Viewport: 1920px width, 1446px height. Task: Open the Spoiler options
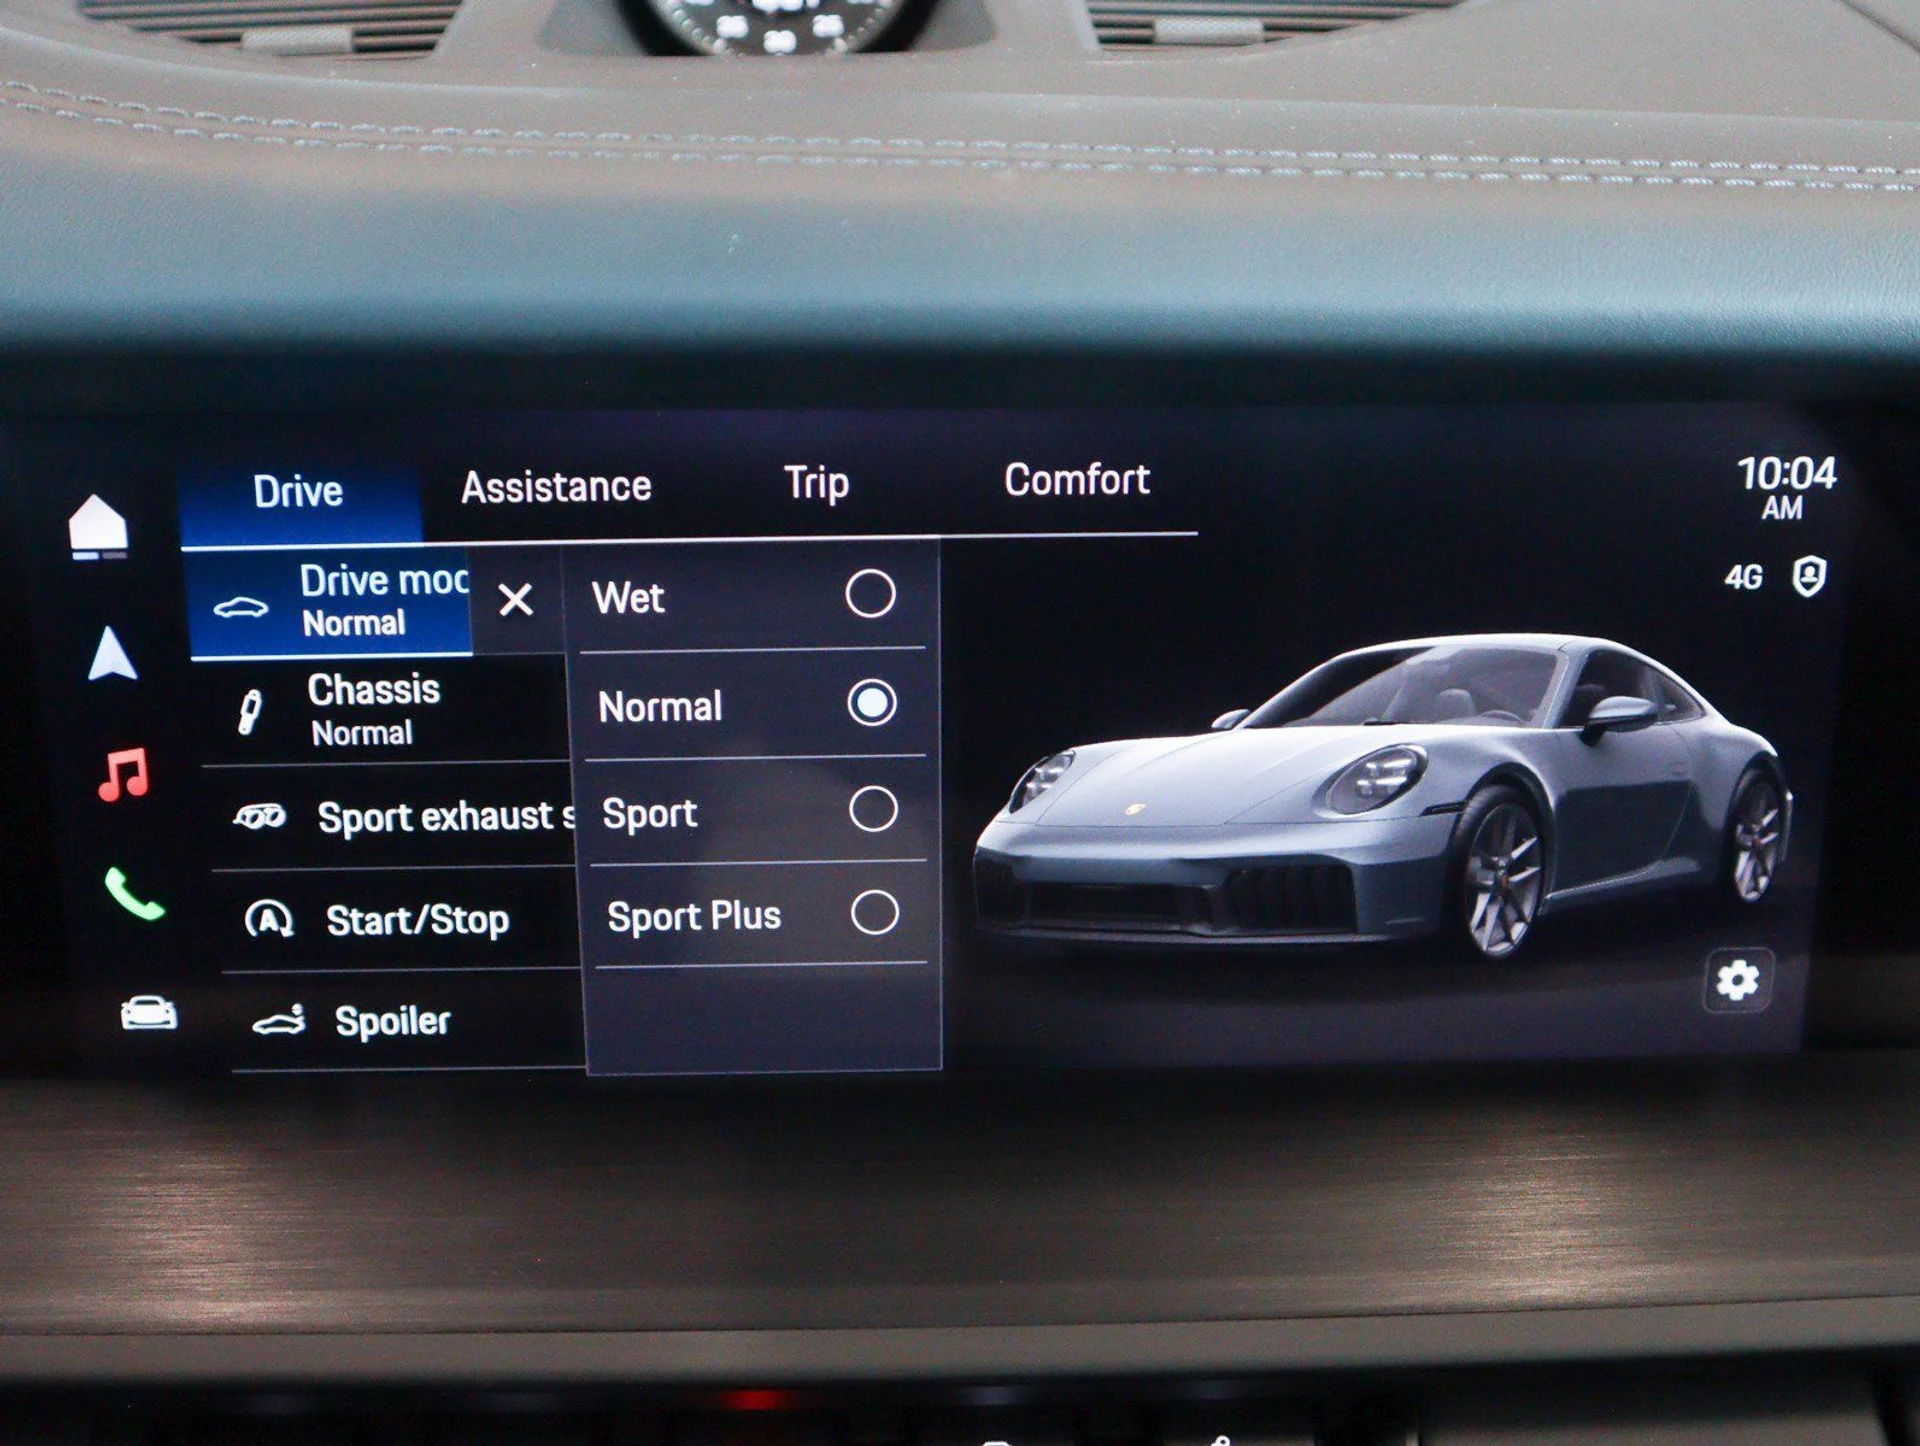392,1021
